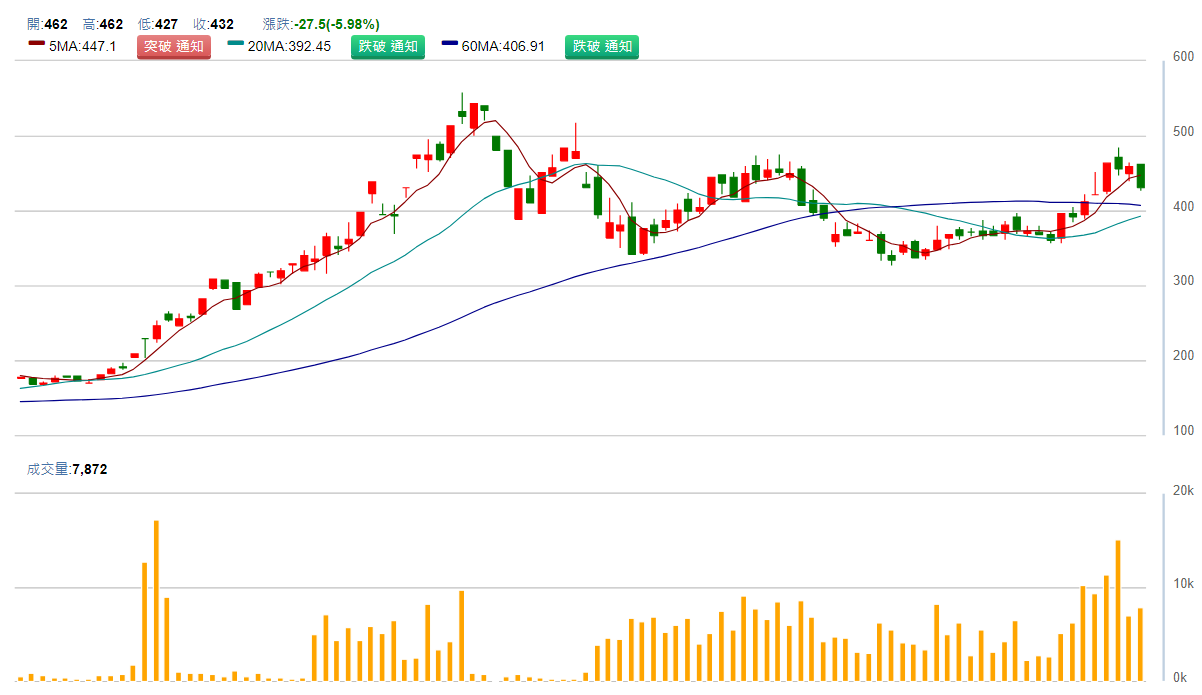The width and height of the screenshot is (1202, 695).
Task: Click the dark red 5MA color marker
Action: pos(37,44)
